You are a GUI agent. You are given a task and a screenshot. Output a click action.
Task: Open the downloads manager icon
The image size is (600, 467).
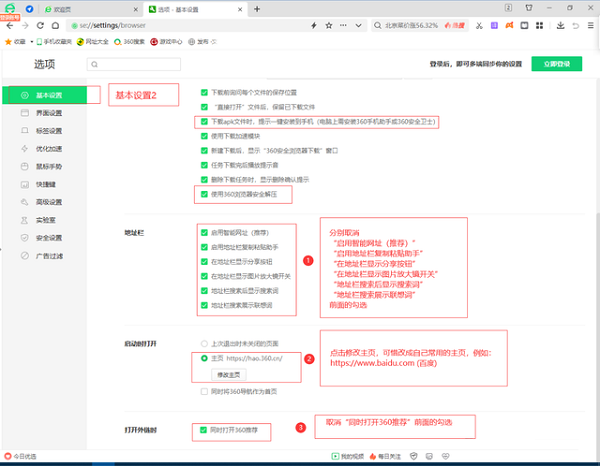tap(561, 25)
